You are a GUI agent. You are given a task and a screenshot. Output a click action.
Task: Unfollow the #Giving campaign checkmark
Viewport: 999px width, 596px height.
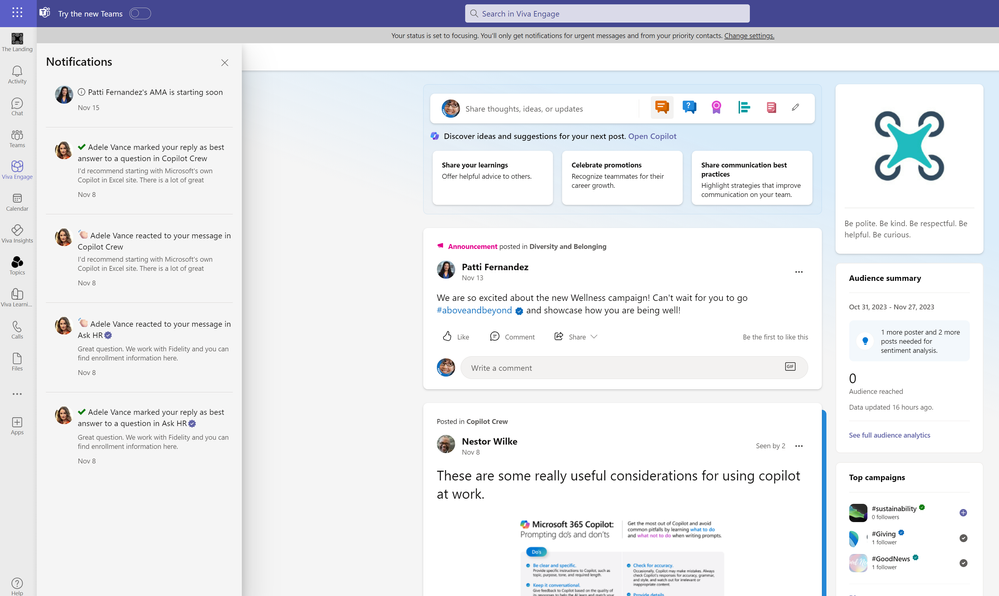click(963, 538)
